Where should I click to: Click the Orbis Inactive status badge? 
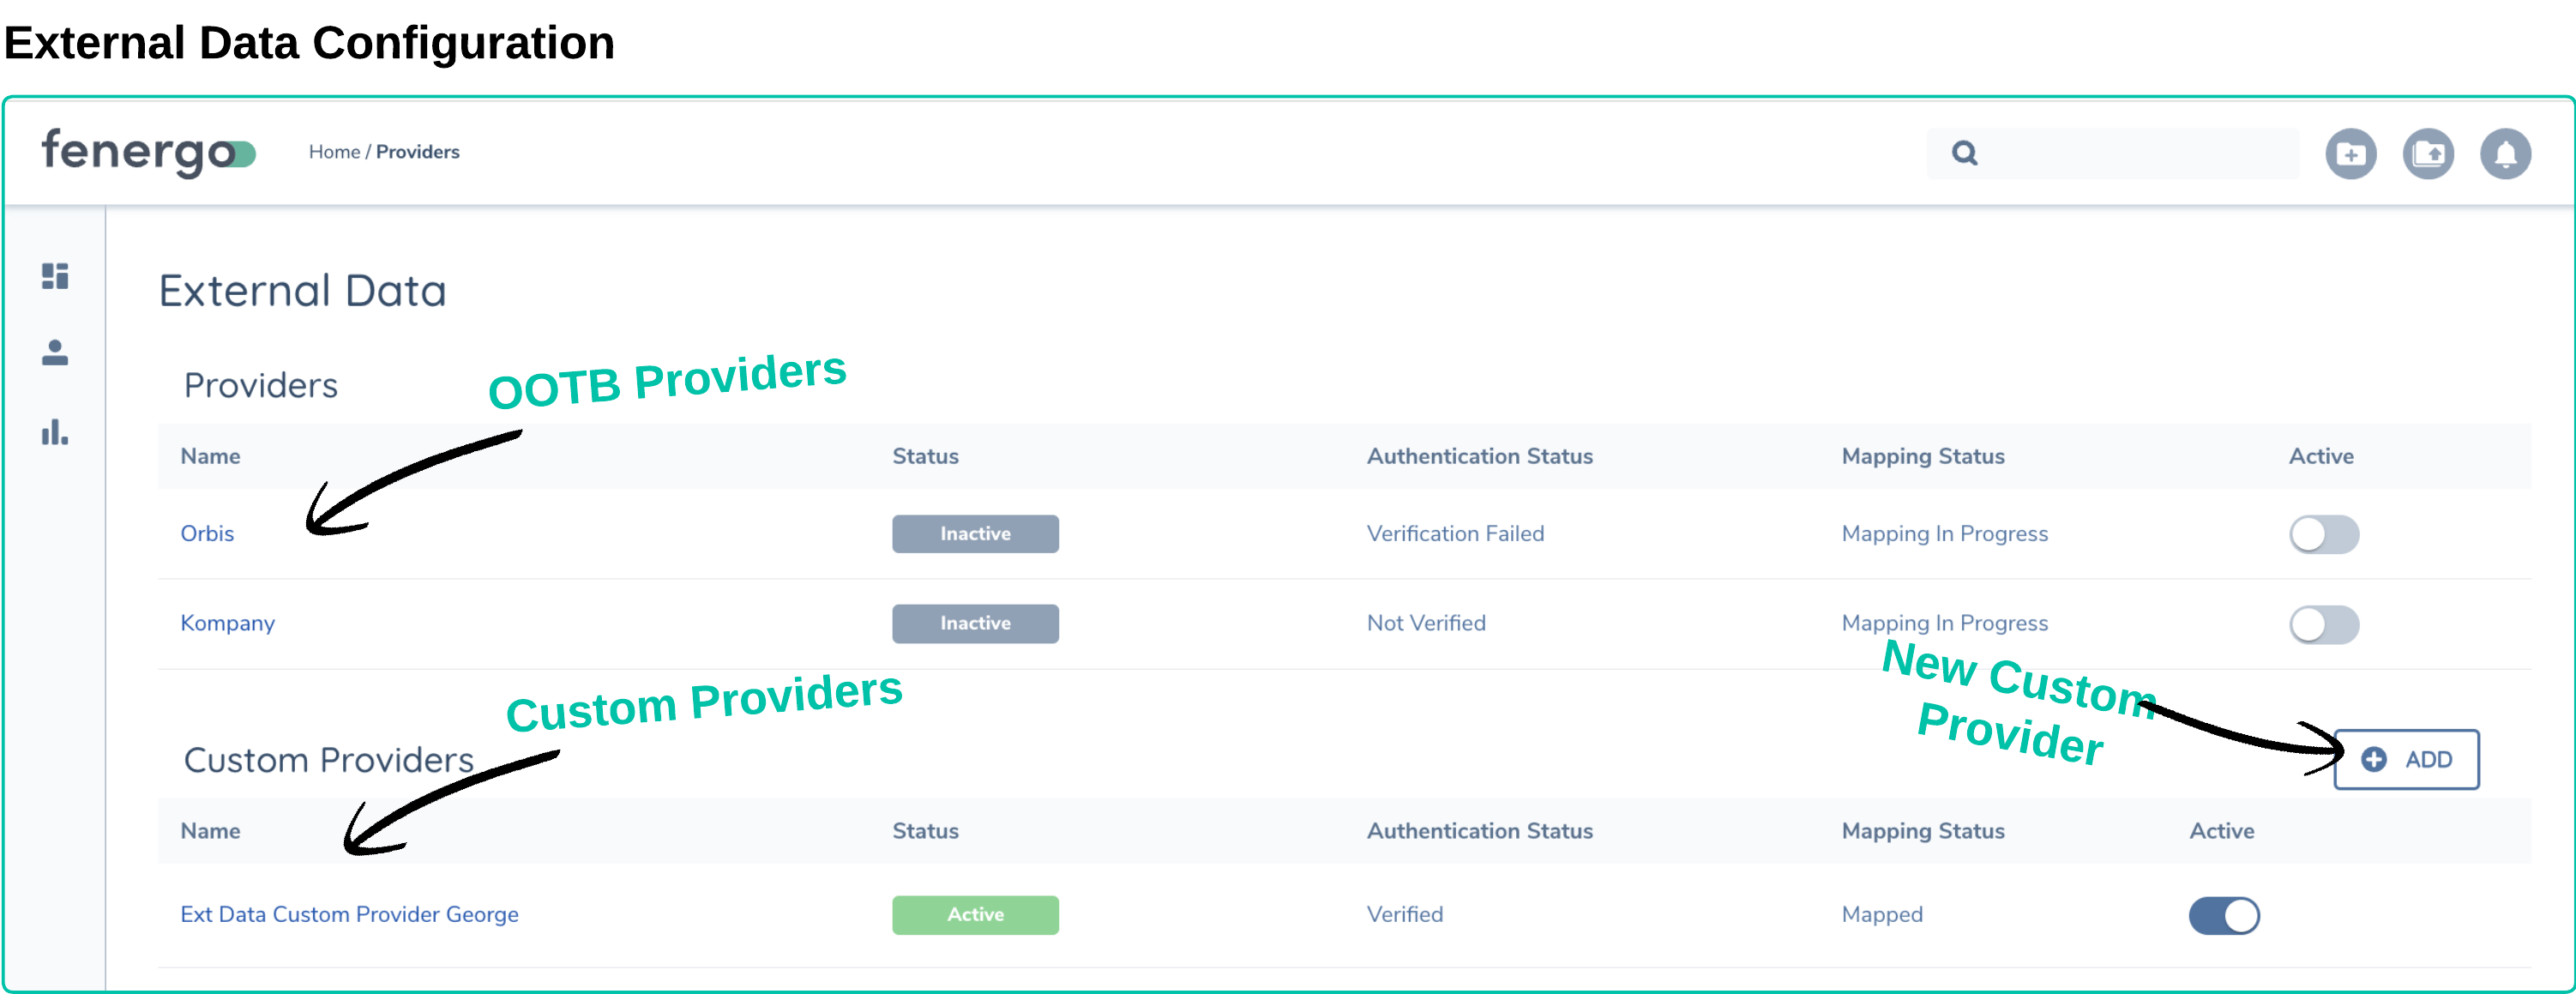(x=975, y=534)
